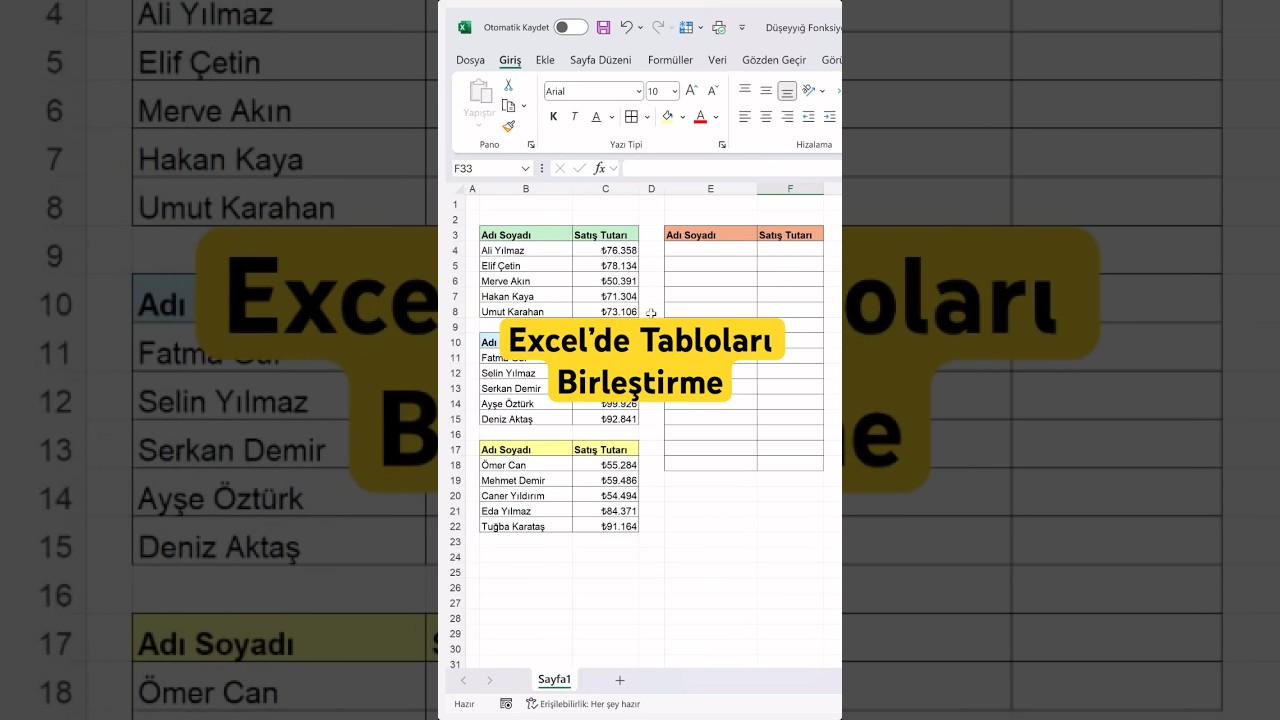Add a new sheet with plus button

click(620, 680)
